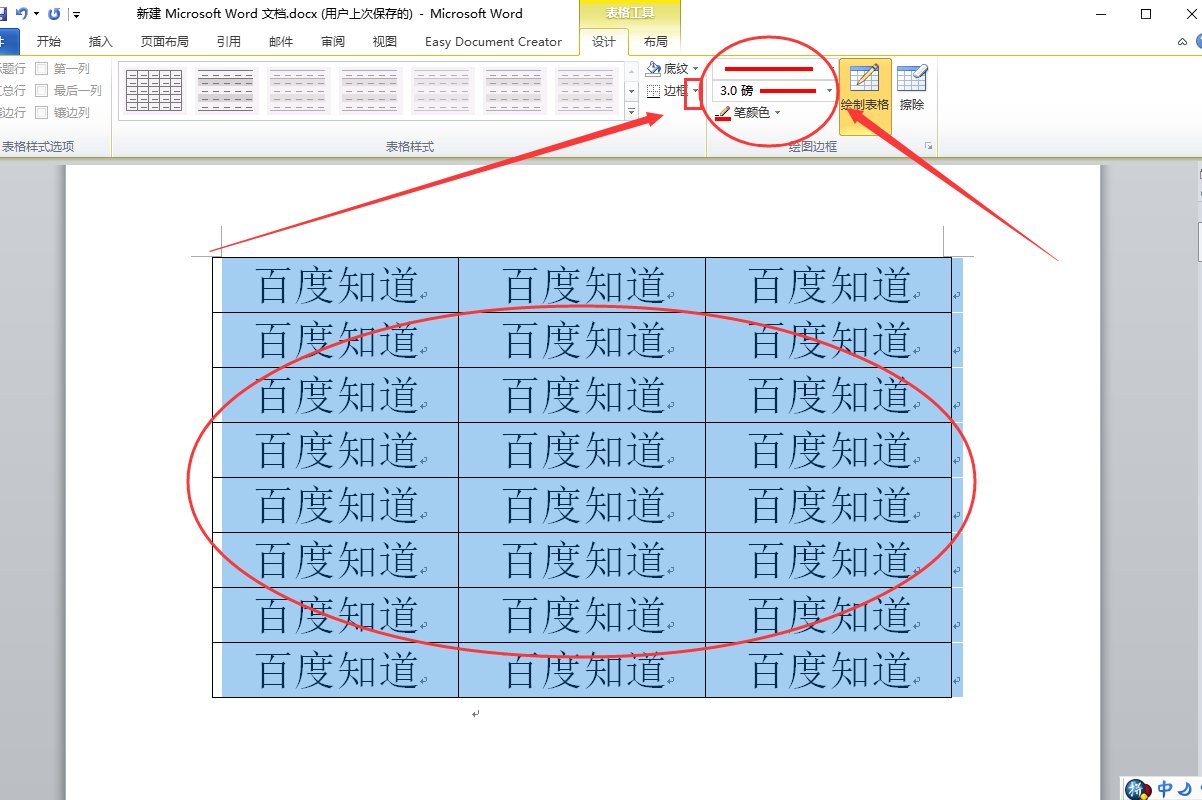Click the Redo icon at top left

click(54, 13)
